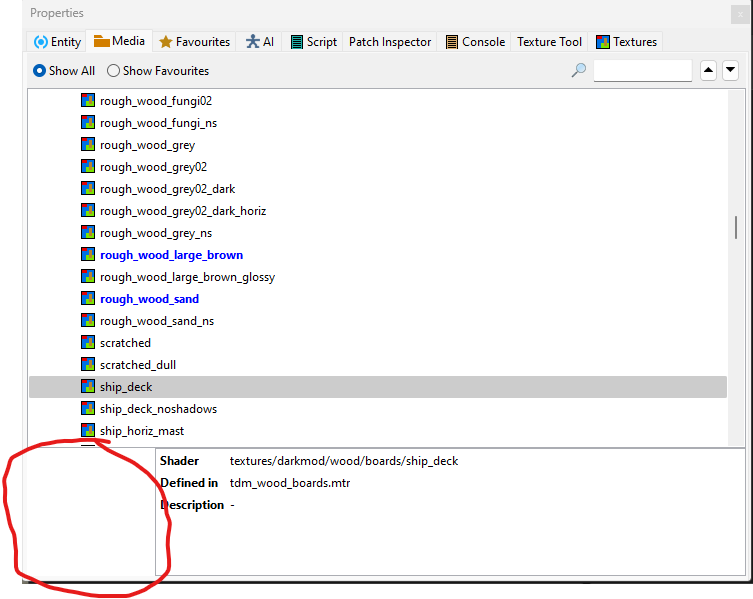Click the icon next to ship_horiz_mast
The height and width of the screenshot is (599, 753).
[88, 431]
